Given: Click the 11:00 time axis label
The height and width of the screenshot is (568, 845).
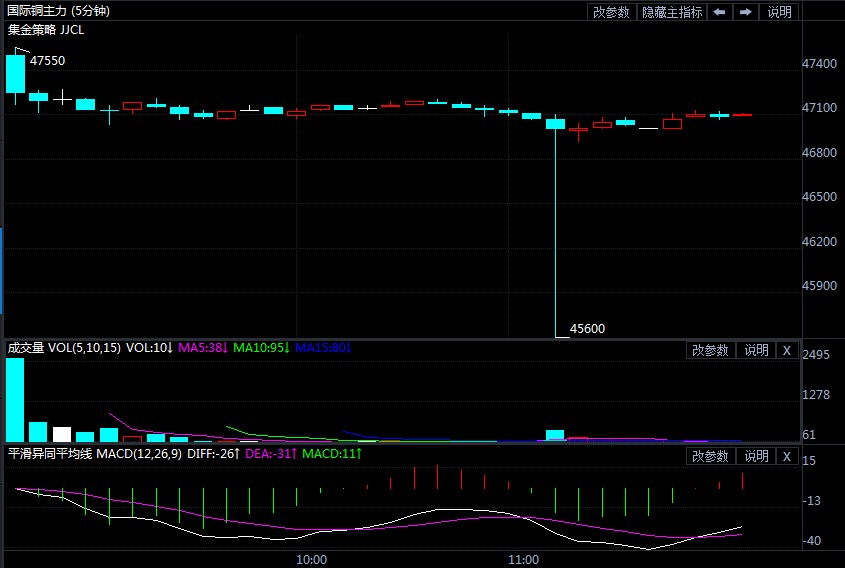Looking at the screenshot, I should [523, 560].
